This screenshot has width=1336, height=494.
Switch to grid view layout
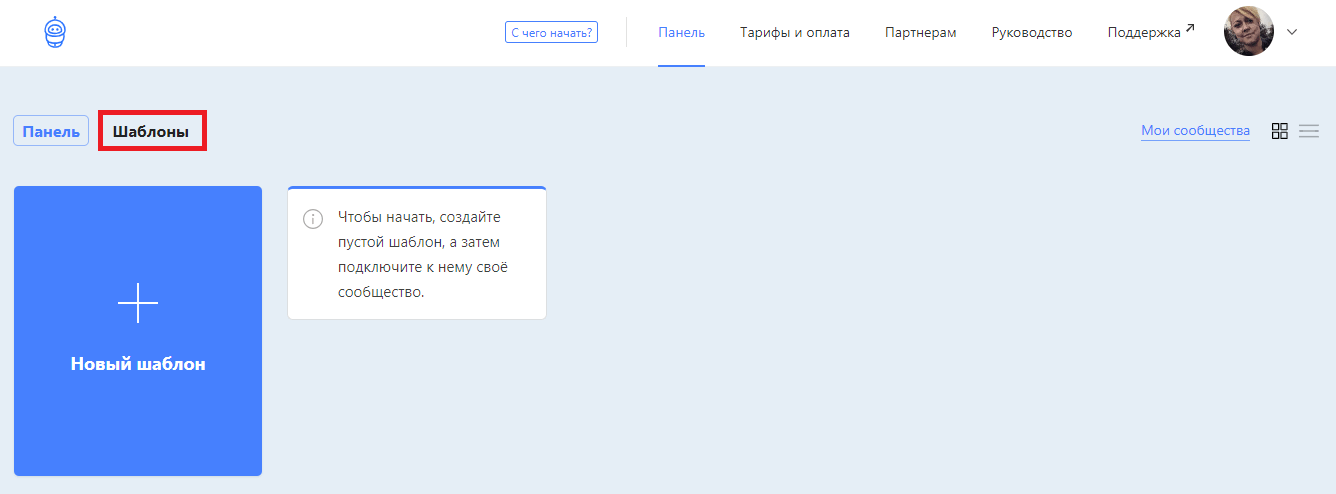click(1279, 131)
